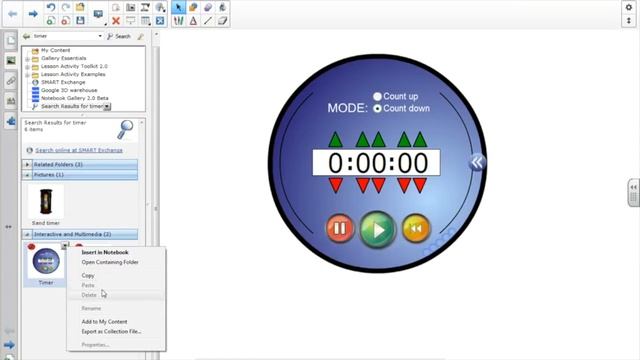Click the 0:00:00 time display
The height and width of the screenshot is (360, 640).
pos(376,163)
